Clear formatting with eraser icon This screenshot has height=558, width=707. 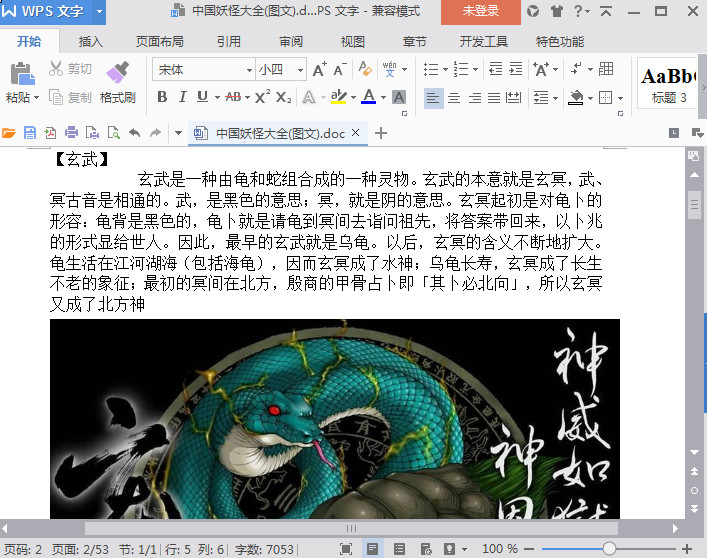[x=365, y=69]
